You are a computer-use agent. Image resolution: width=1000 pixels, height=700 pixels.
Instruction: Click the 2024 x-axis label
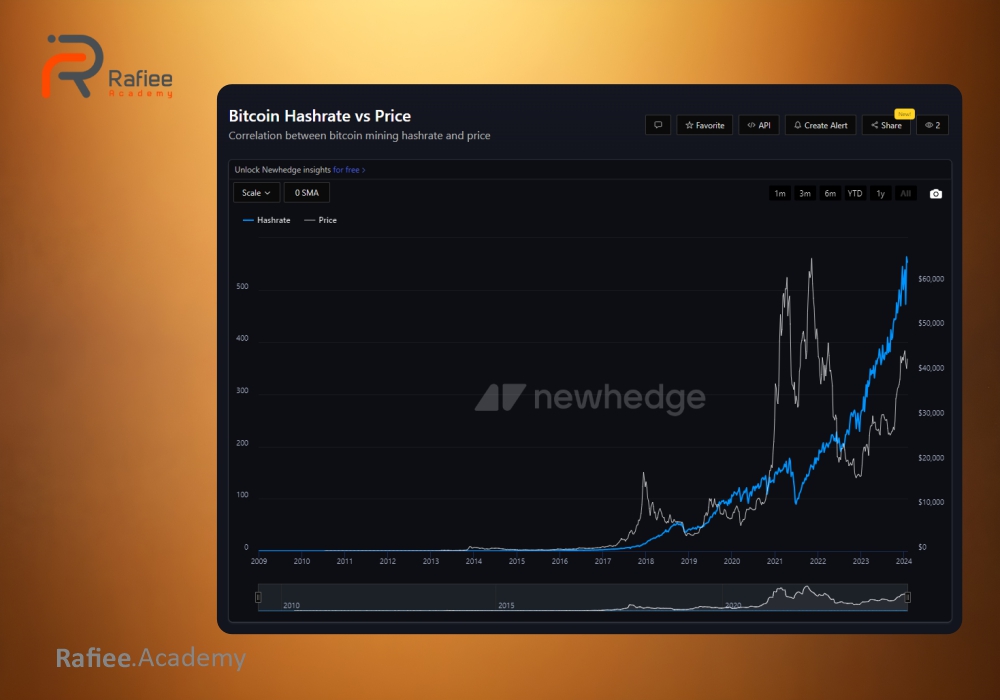coord(904,561)
